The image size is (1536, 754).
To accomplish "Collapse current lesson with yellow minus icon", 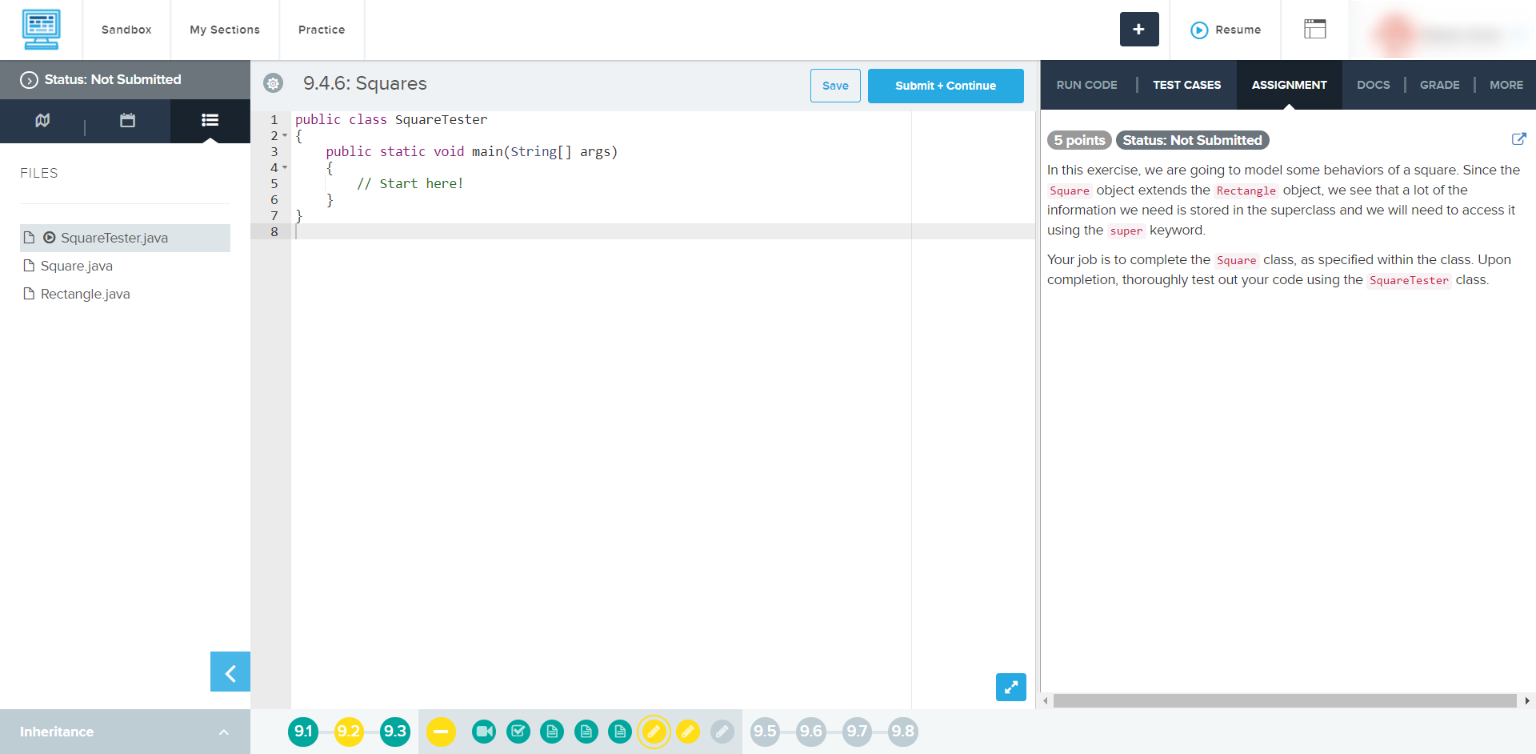I will tap(441, 732).
